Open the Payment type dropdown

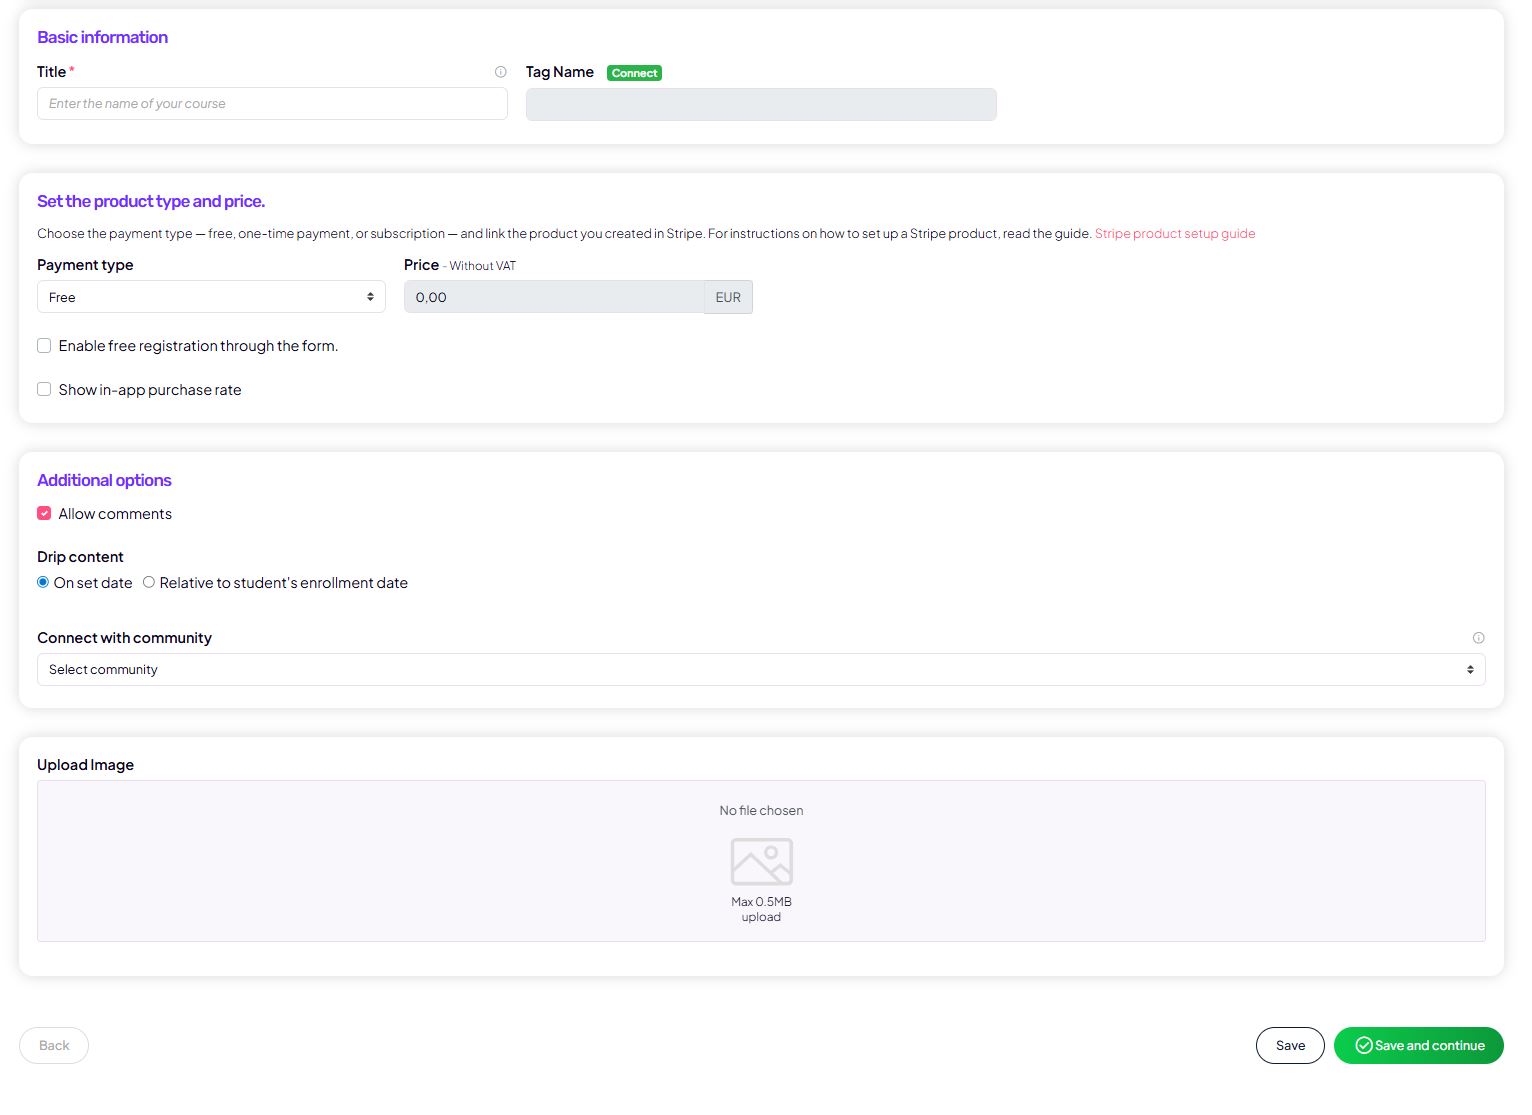[x=211, y=297]
